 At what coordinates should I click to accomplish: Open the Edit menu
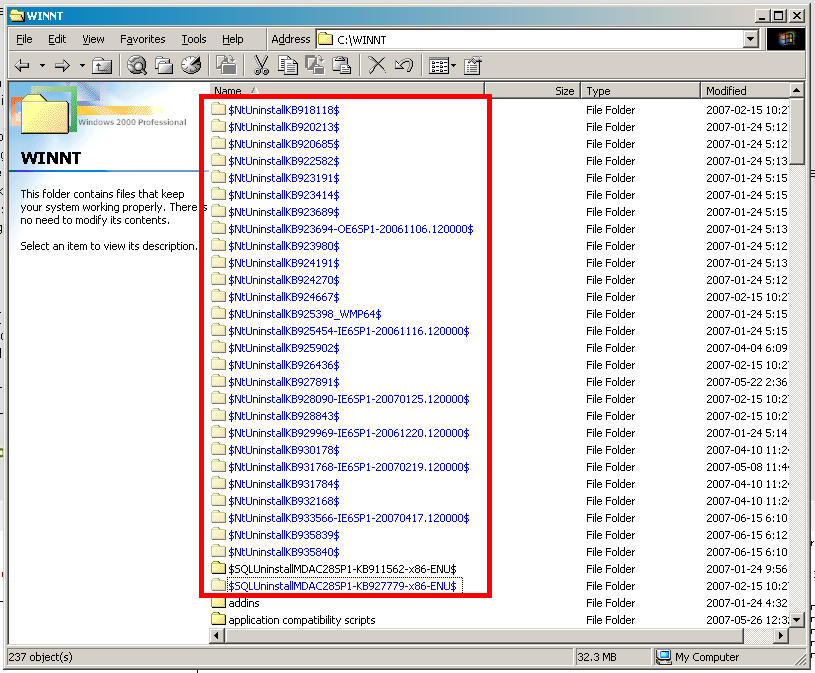pyautogui.click(x=57, y=39)
